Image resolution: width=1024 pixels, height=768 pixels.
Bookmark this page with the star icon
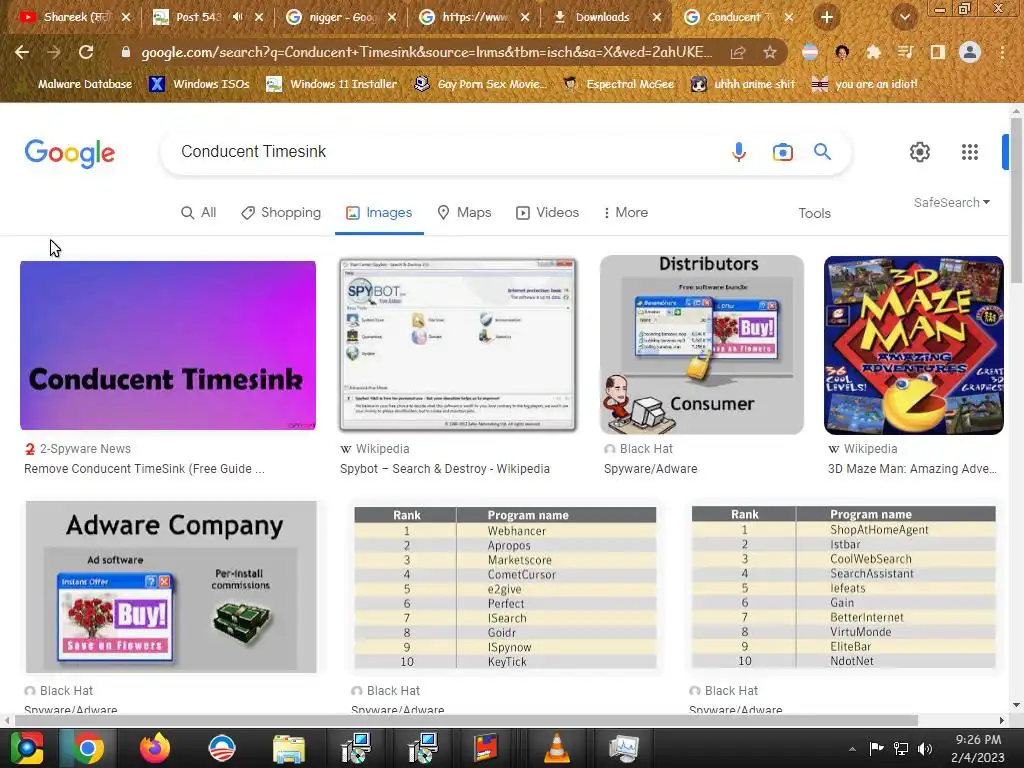click(x=770, y=52)
